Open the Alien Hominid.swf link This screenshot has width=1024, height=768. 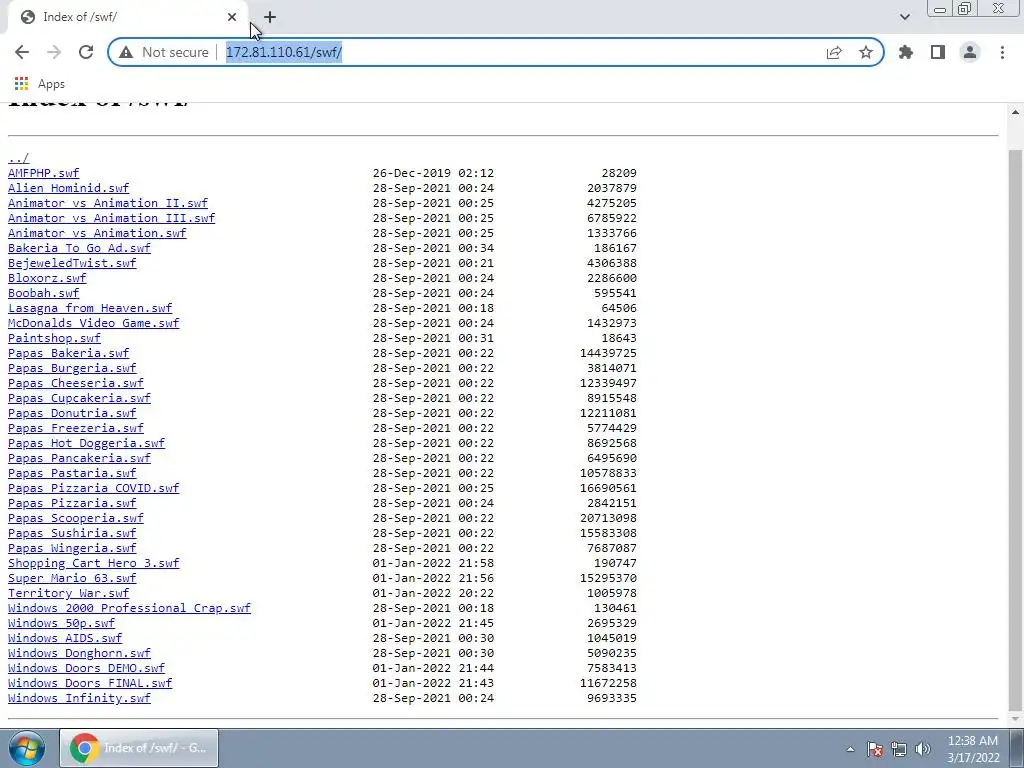click(x=69, y=188)
